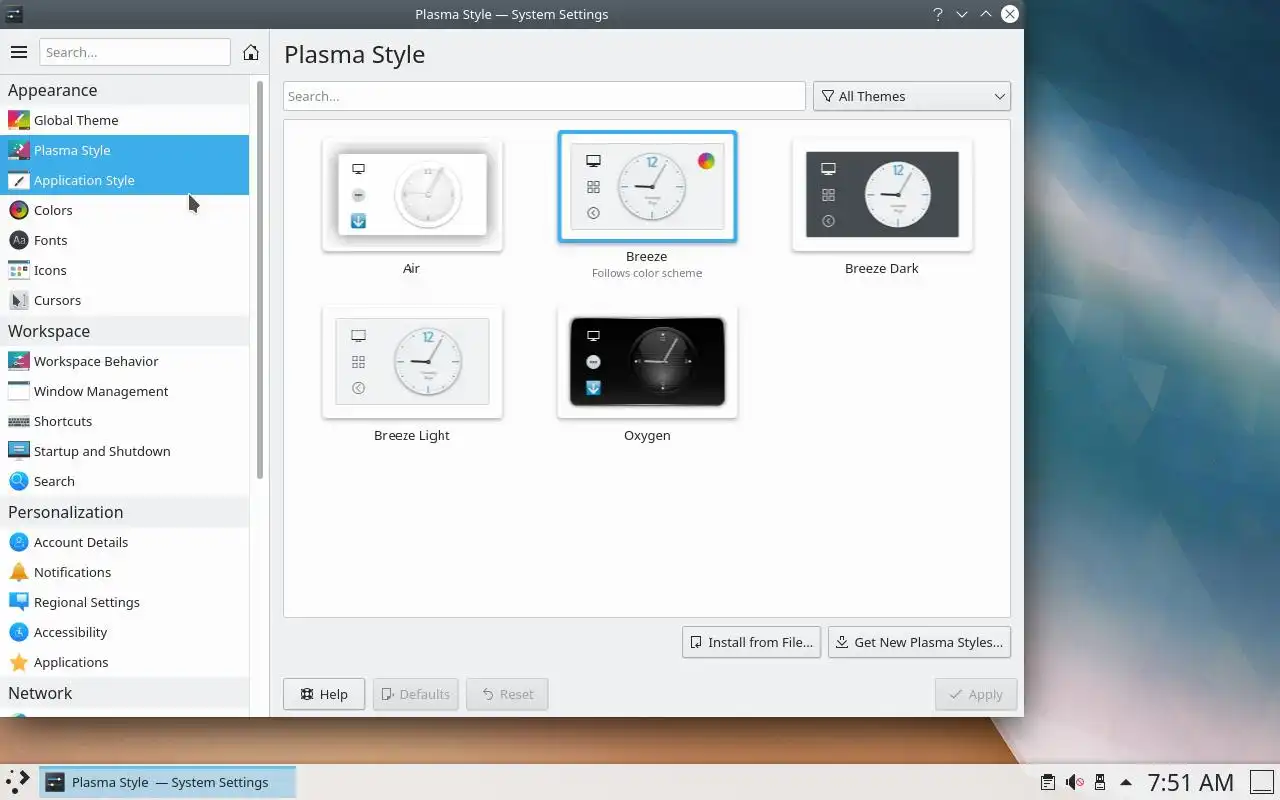The image size is (1280, 800).
Task: Click the Notifications bell icon
Action: pyautogui.click(x=18, y=572)
